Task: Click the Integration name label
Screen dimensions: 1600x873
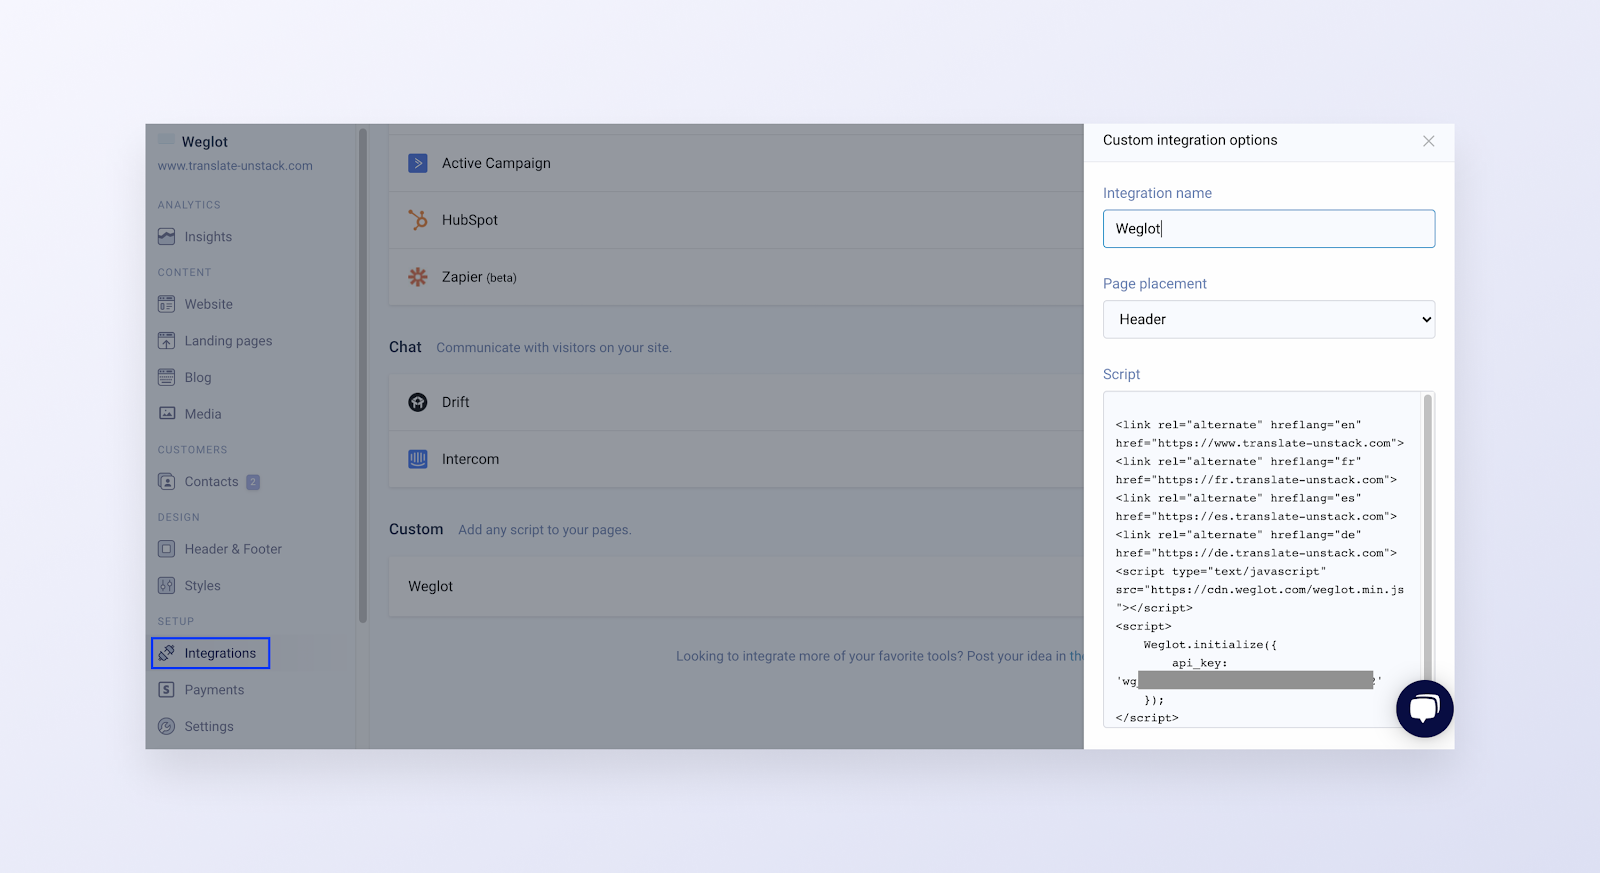Action: point(1157,193)
